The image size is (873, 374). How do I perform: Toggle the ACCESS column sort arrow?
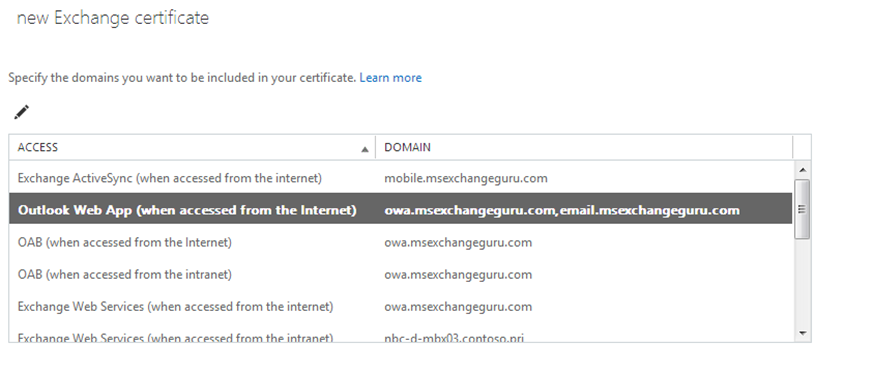point(365,149)
